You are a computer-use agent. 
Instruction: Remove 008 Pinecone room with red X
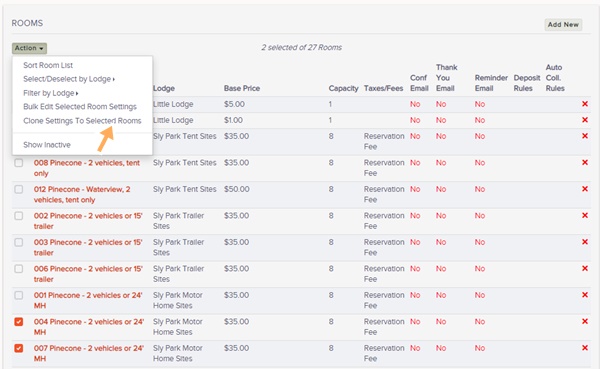(x=585, y=162)
